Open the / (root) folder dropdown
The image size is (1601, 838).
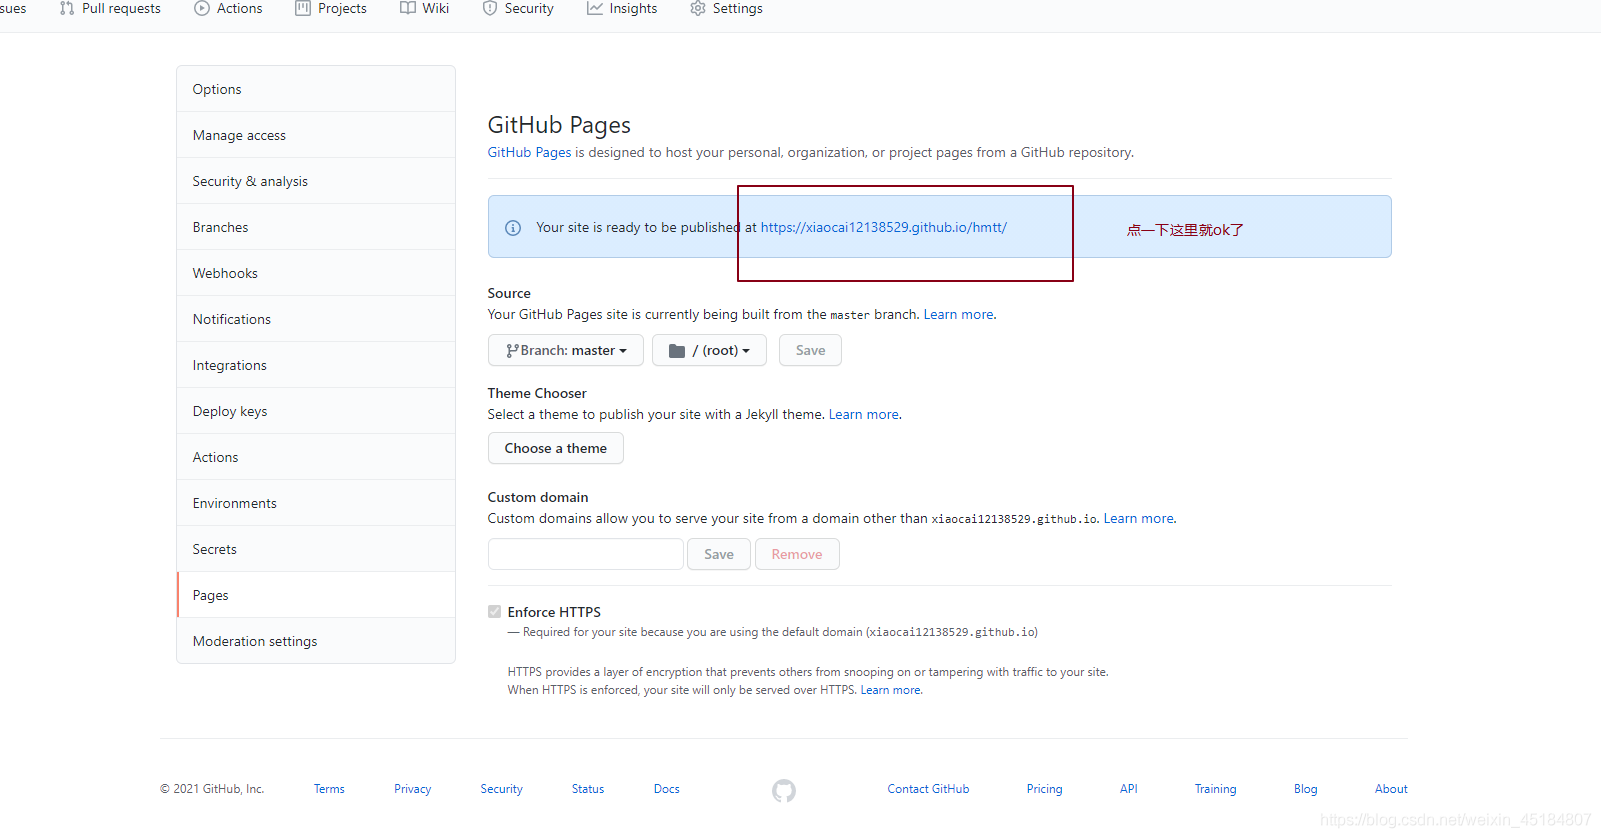coord(709,350)
